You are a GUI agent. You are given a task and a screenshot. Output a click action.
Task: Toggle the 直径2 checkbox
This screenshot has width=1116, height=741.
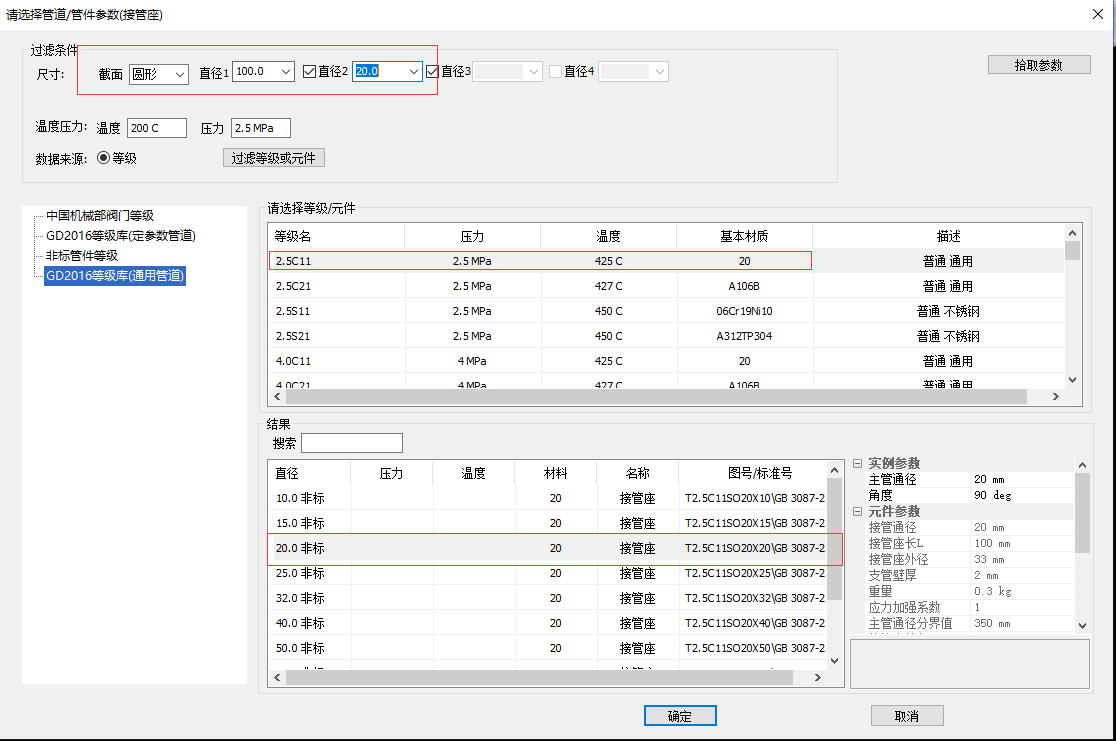(310, 72)
